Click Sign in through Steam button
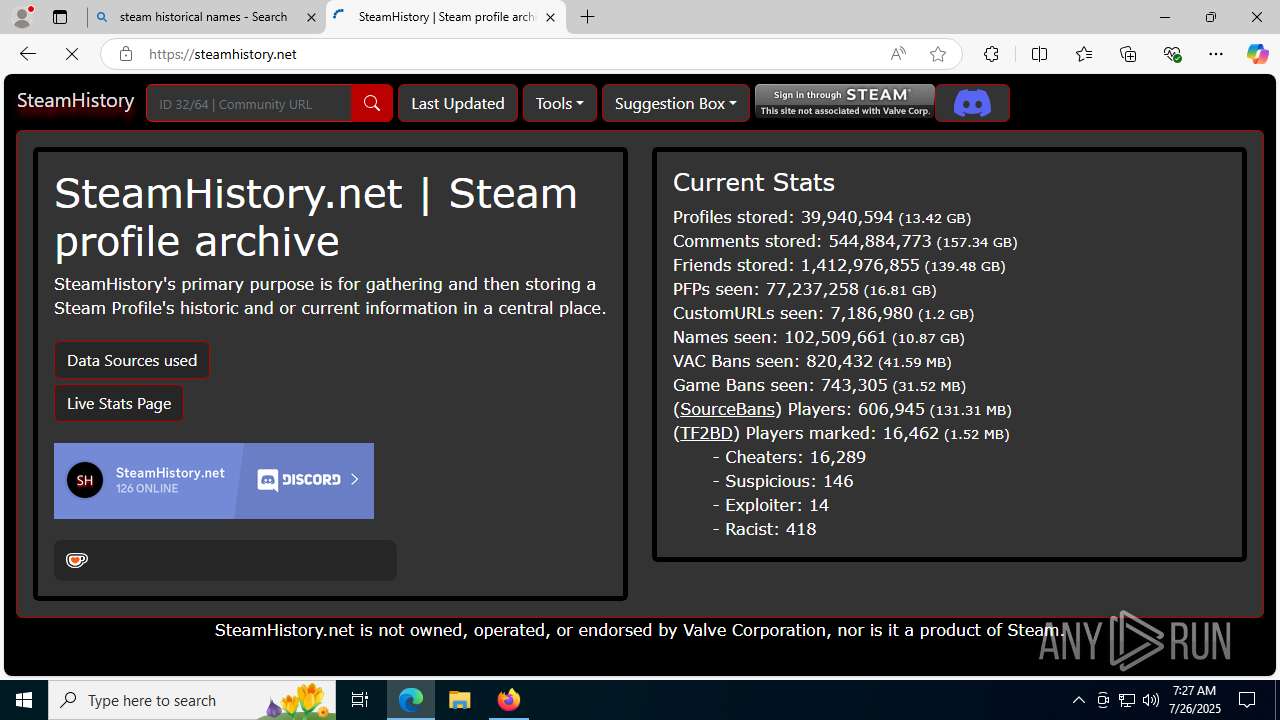This screenshot has width=1280, height=720. (845, 102)
